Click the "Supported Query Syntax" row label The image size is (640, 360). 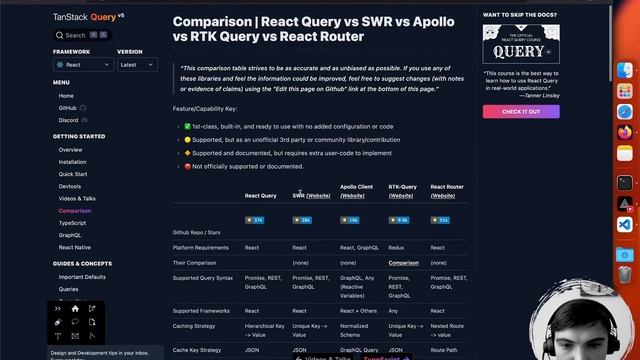[x=202, y=278]
